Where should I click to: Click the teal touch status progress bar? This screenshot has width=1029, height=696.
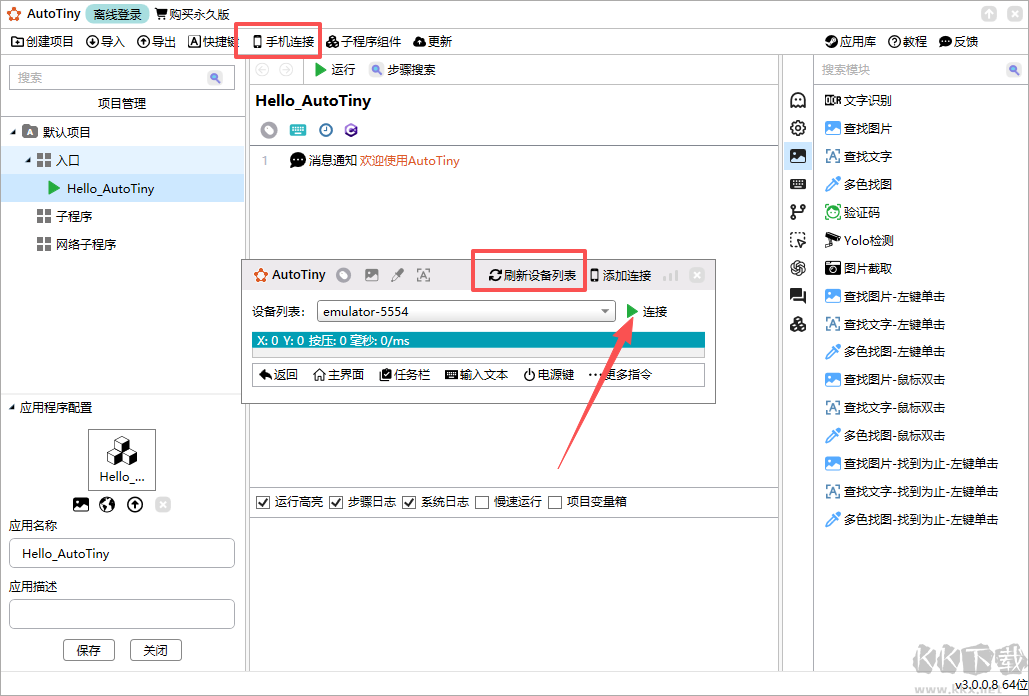coord(478,341)
